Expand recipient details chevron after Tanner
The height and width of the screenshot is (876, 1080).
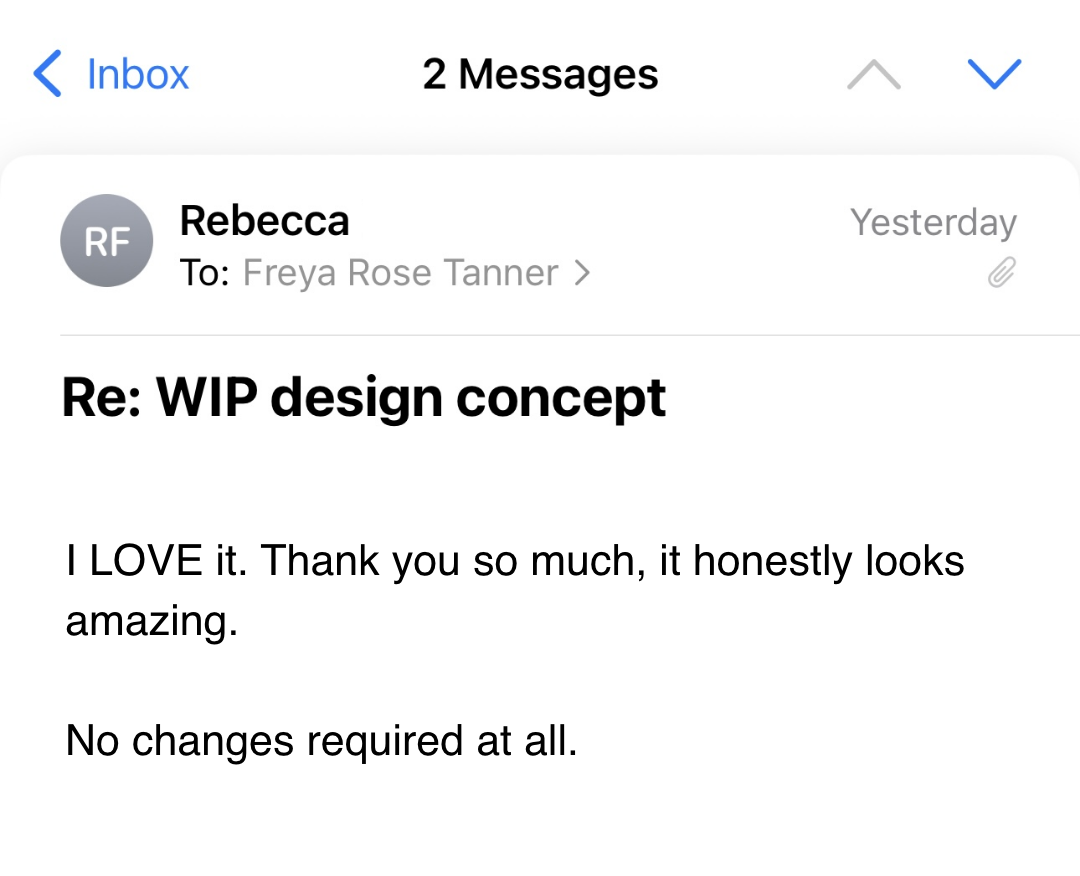pos(583,272)
